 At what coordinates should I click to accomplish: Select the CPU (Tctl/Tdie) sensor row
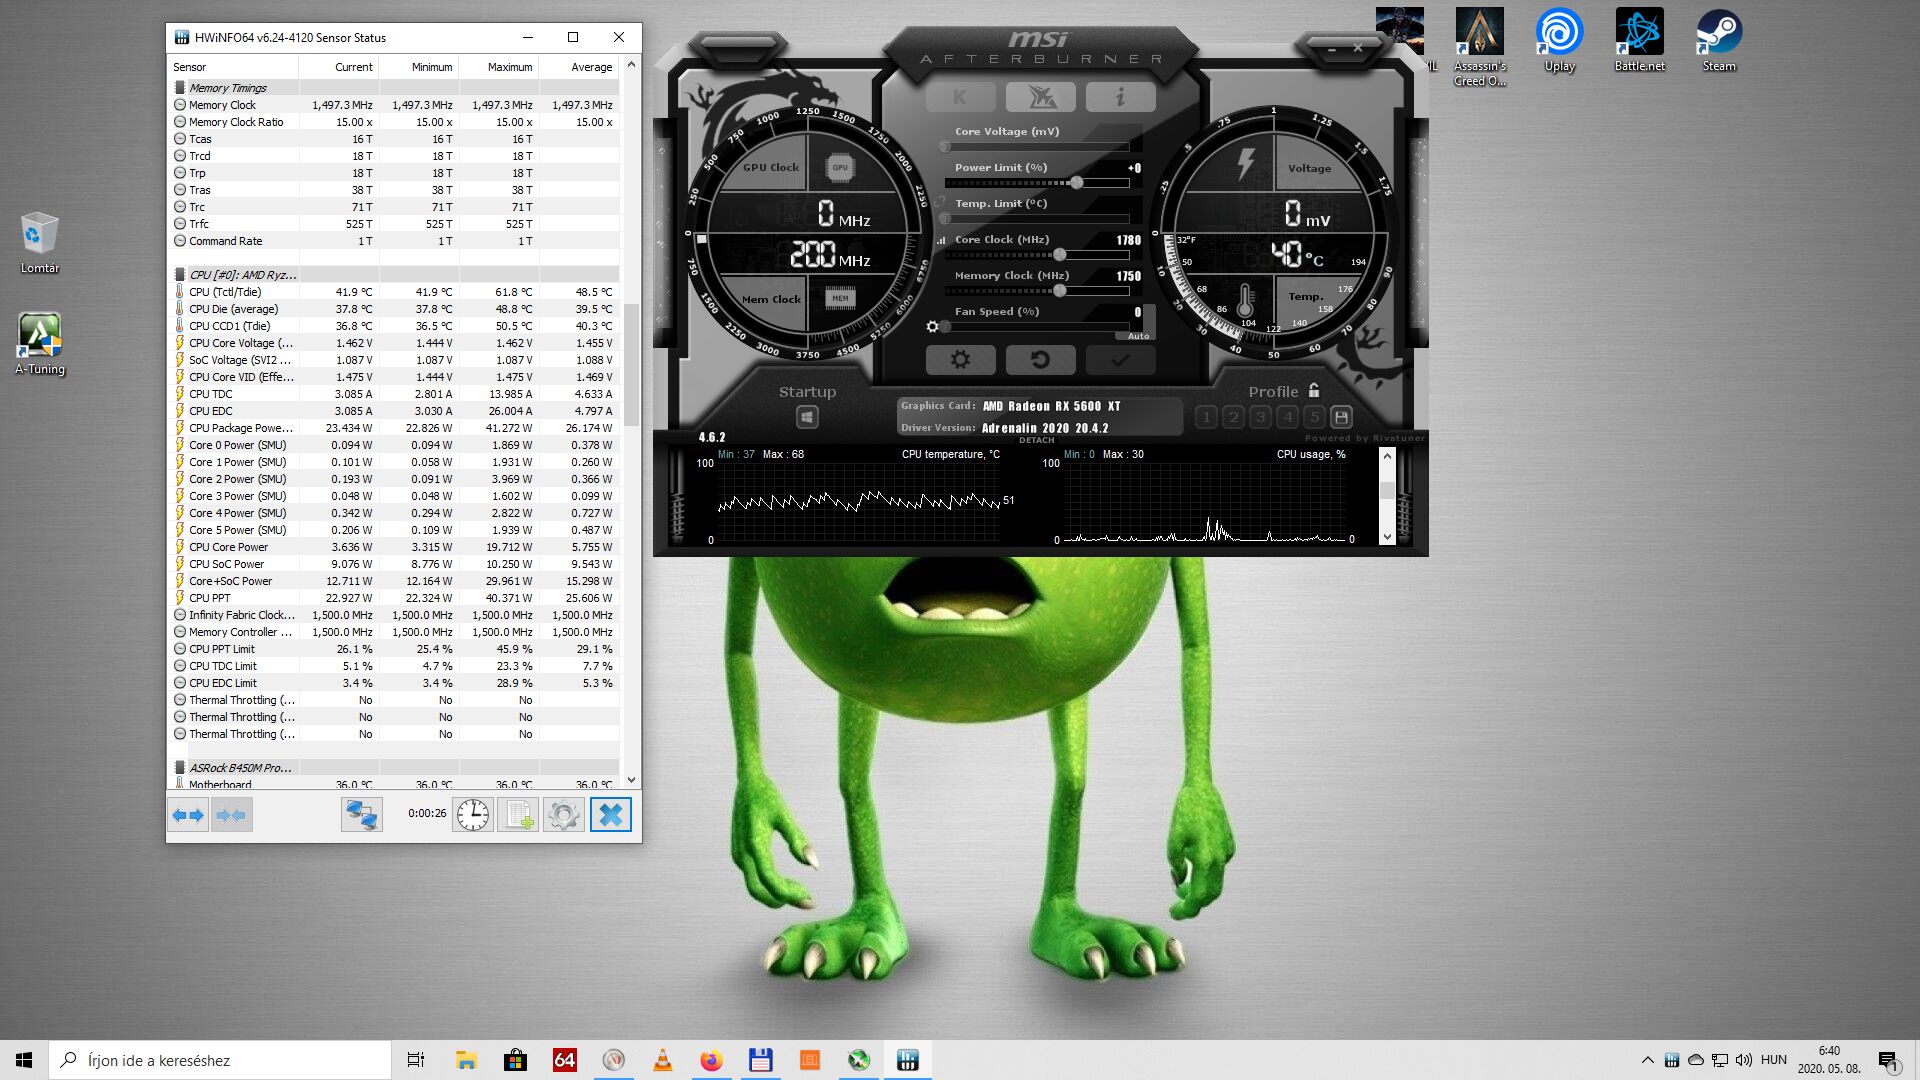395,292
